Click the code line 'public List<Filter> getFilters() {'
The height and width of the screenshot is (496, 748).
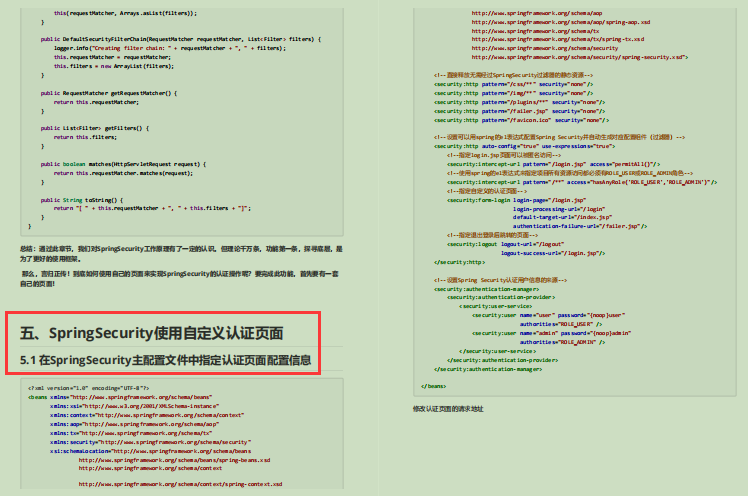(95, 128)
